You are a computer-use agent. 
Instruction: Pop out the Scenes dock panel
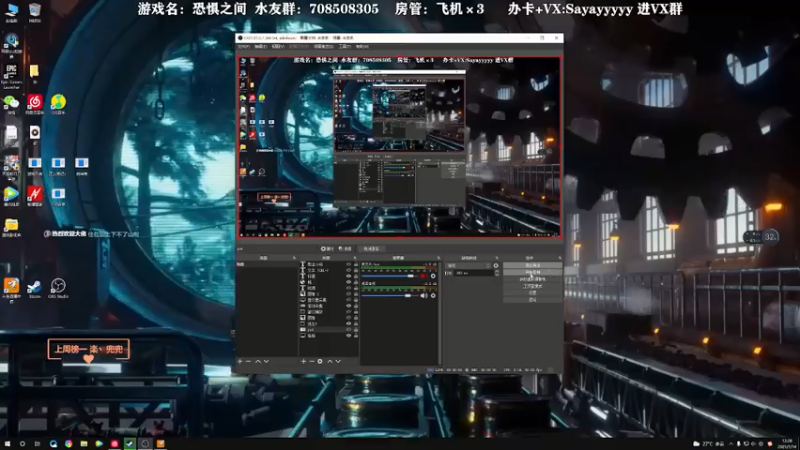(294, 258)
